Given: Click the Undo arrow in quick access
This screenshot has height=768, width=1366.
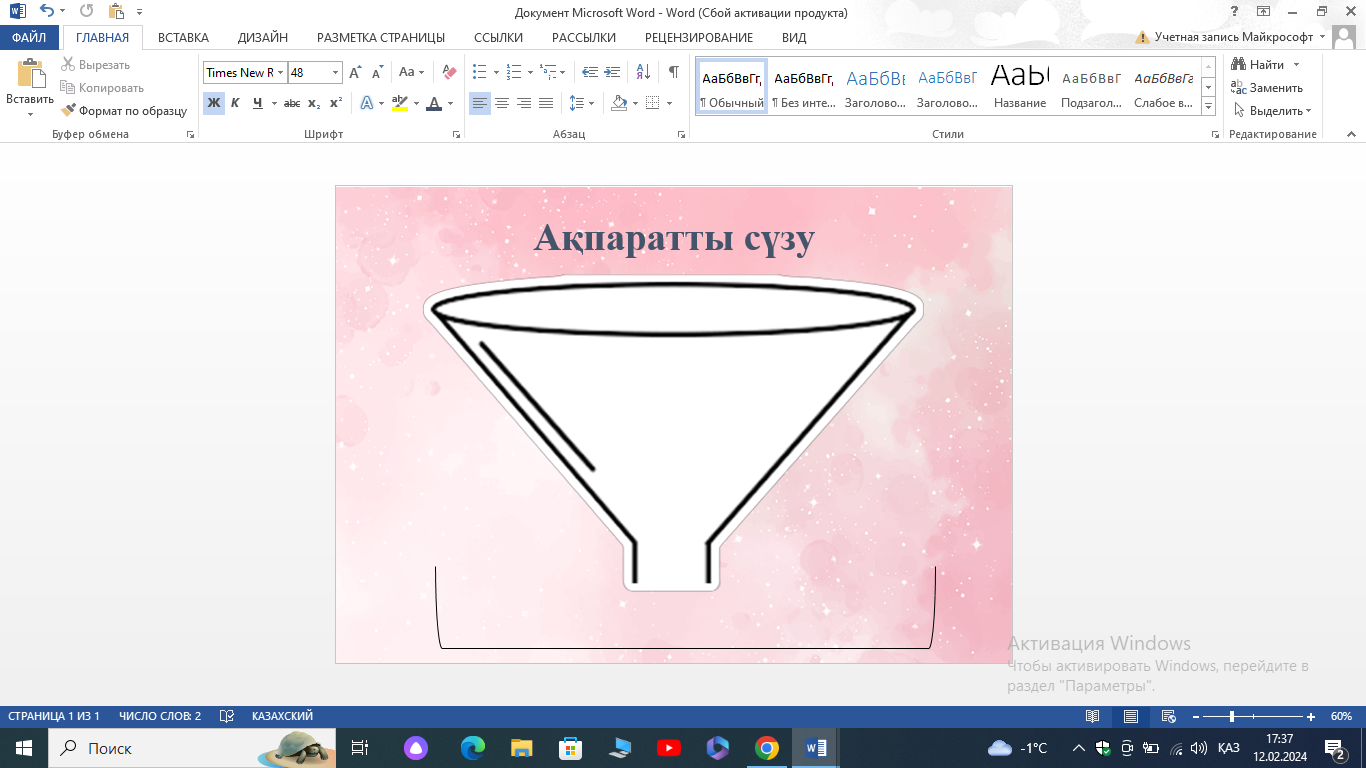Looking at the screenshot, I should pyautogui.click(x=47, y=12).
